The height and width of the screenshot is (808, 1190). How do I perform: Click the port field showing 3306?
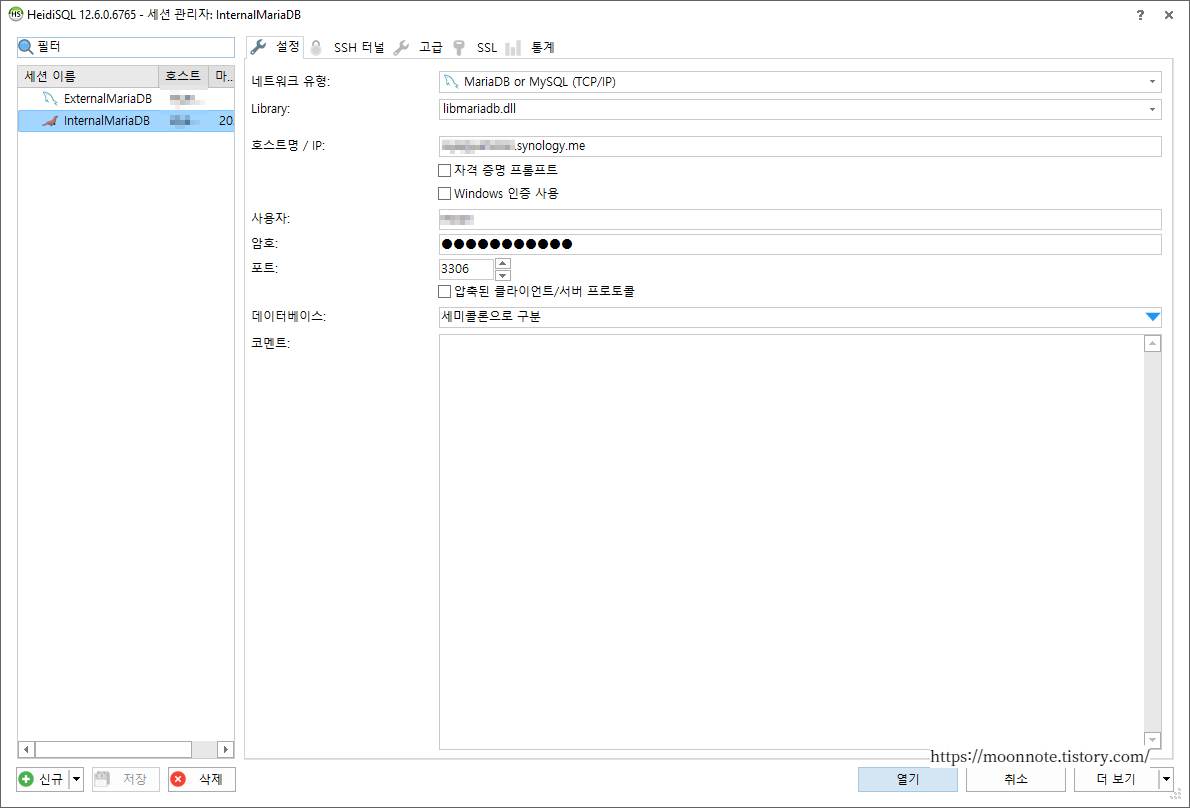[x=466, y=269]
